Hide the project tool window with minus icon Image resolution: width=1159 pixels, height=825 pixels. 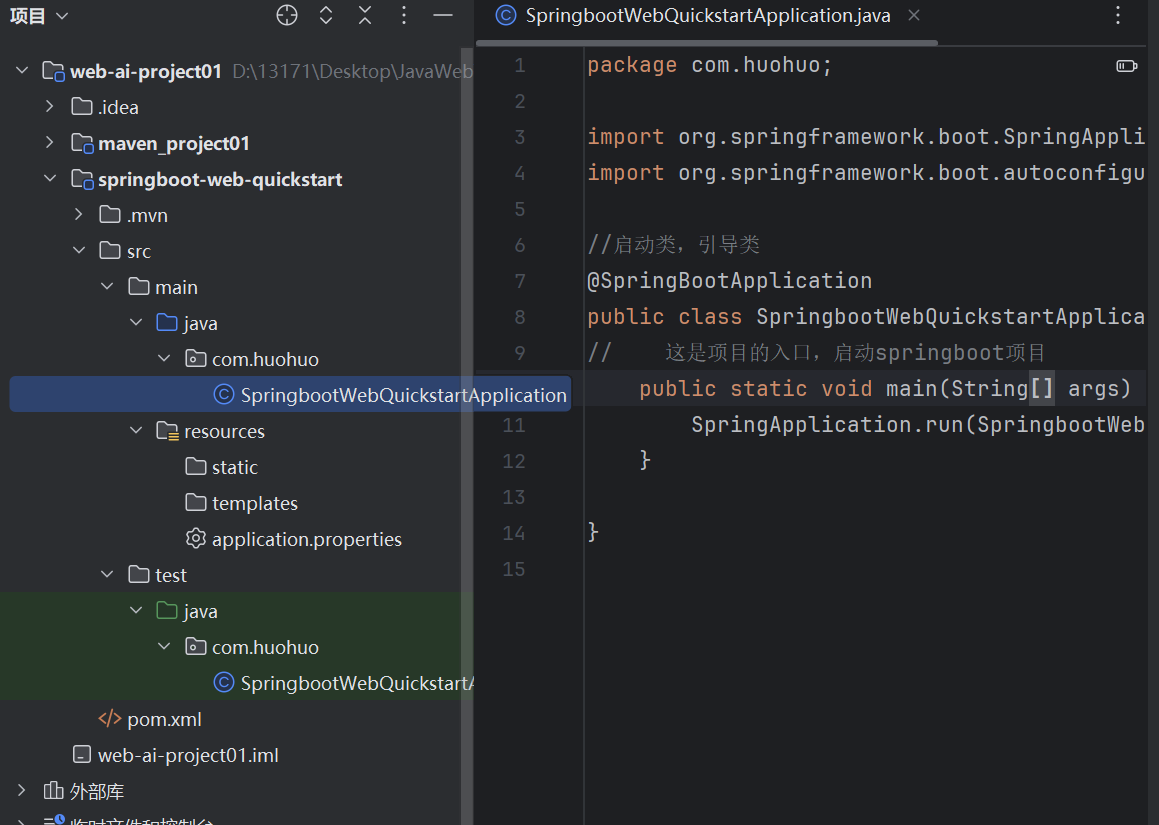[x=443, y=15]
